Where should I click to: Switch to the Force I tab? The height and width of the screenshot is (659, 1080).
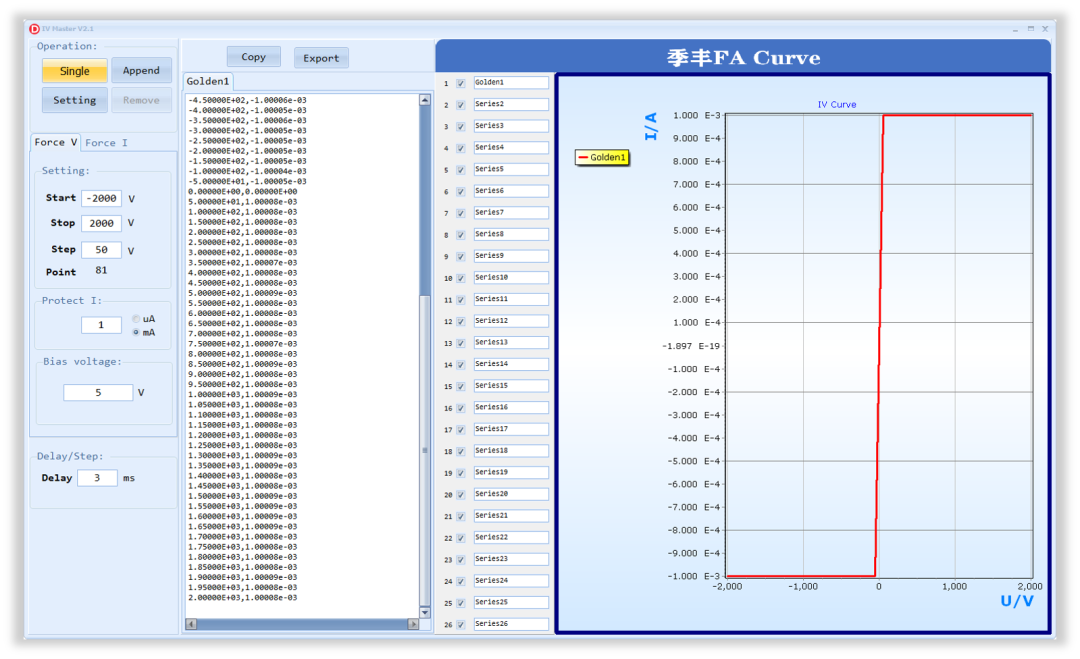tap(106, 143)
